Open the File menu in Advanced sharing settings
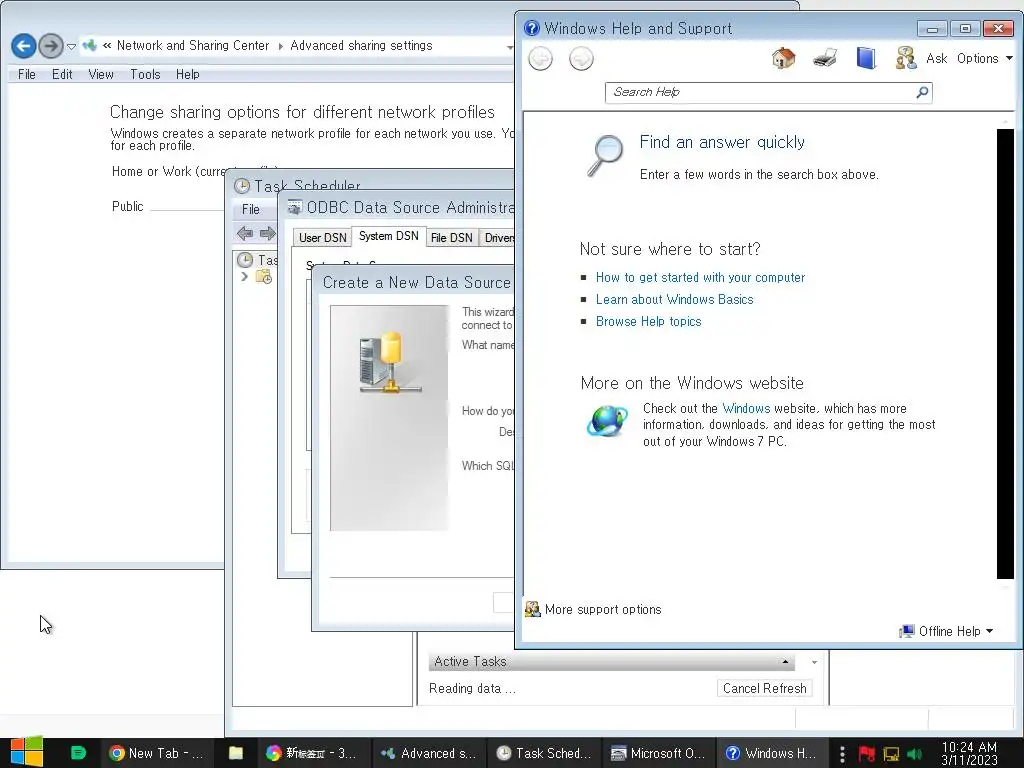This screenshot has width=1024, height=768. click(27, 74)
